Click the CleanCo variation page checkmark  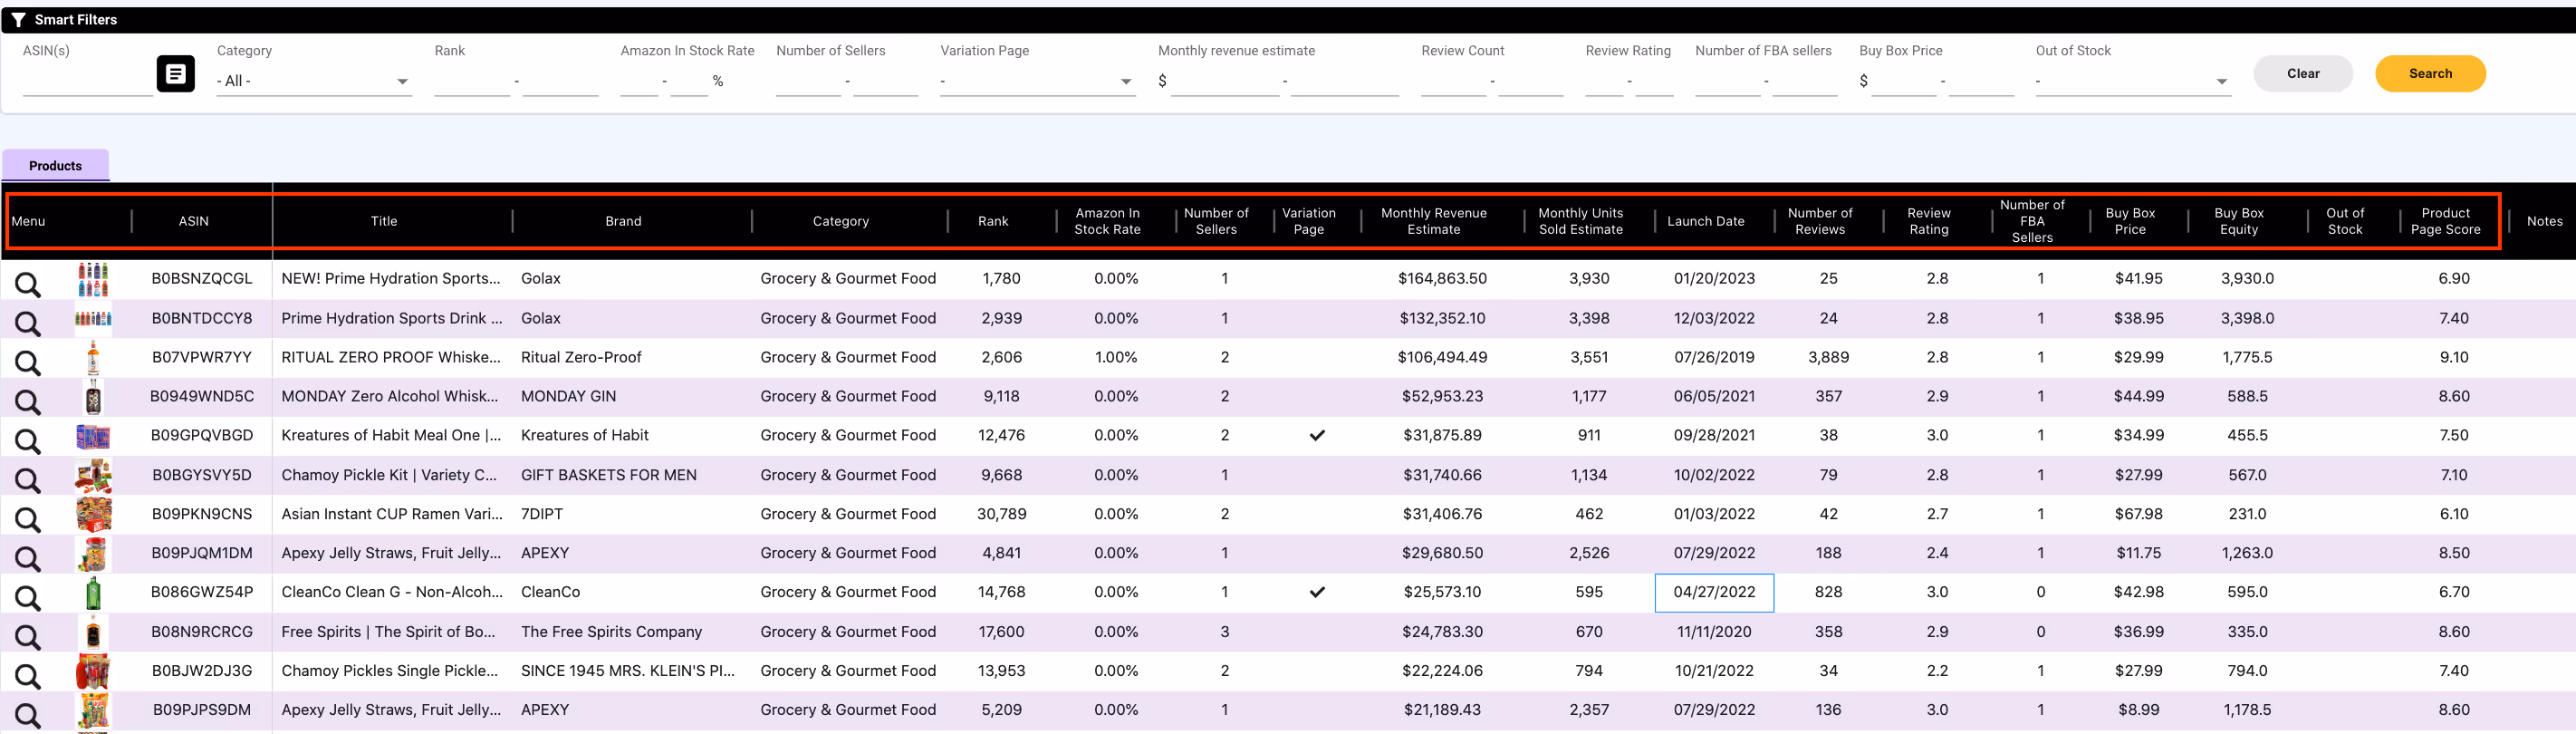[x=1317, y=592]
